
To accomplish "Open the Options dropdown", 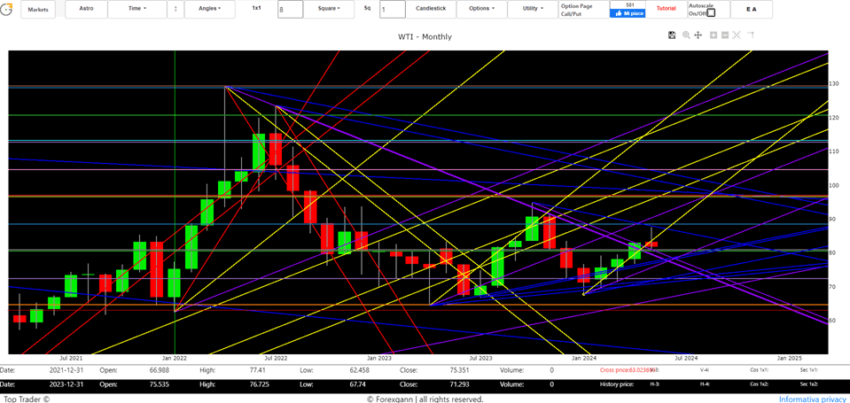I will click(x=481, y=9).
